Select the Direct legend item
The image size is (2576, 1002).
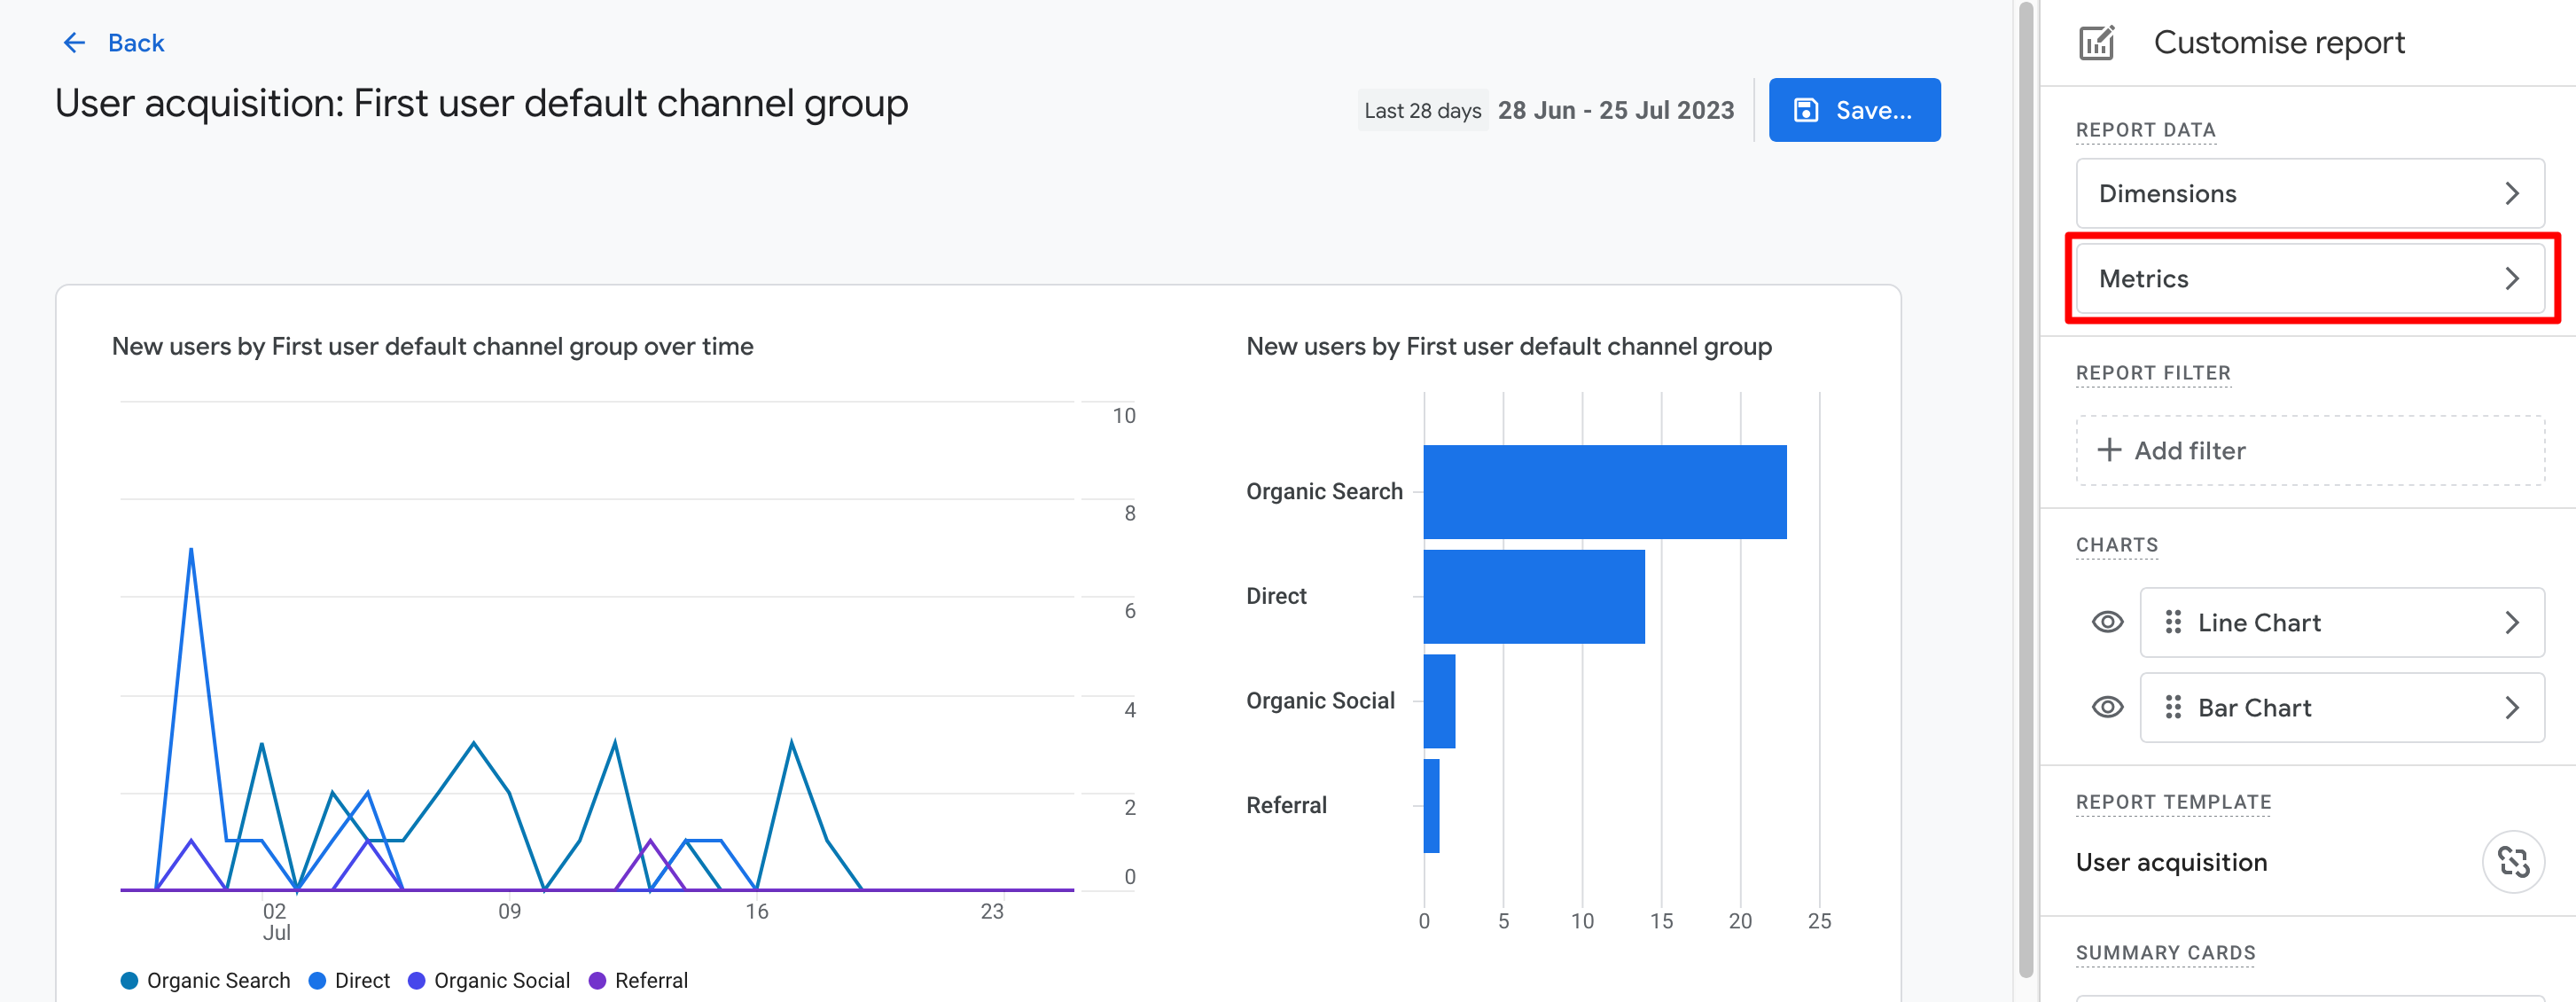(x=351, y=980)
